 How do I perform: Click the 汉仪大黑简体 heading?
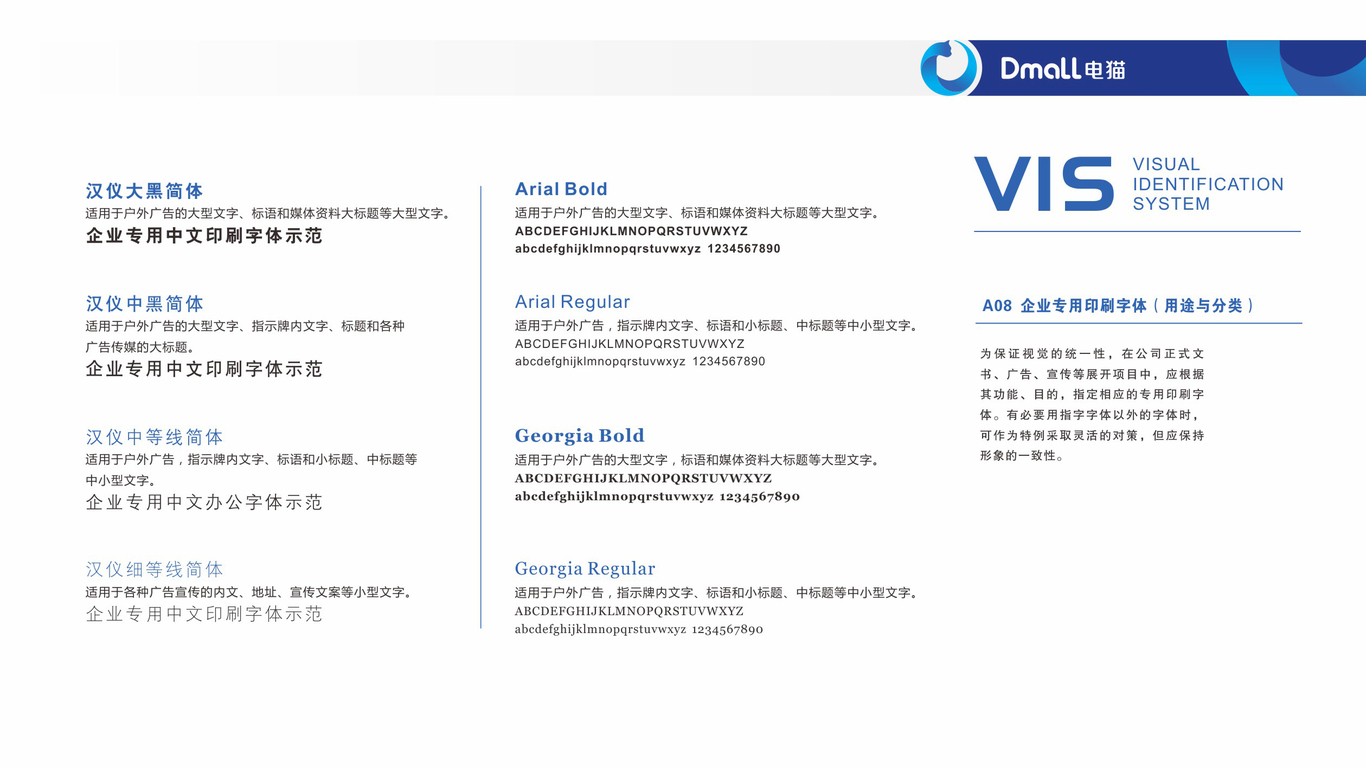tap(145, 191)
